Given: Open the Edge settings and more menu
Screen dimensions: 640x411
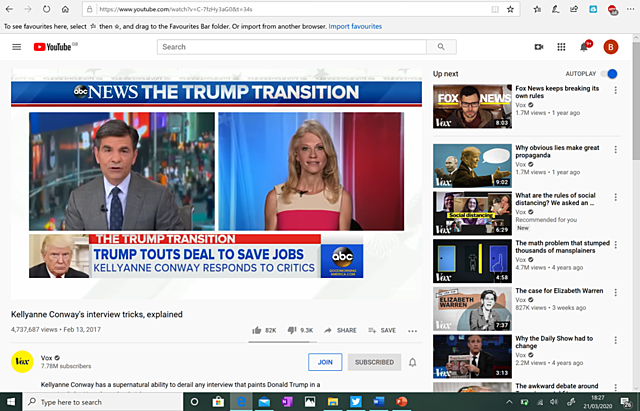Looking at the screenshot, I should click(x=630, y=9).
